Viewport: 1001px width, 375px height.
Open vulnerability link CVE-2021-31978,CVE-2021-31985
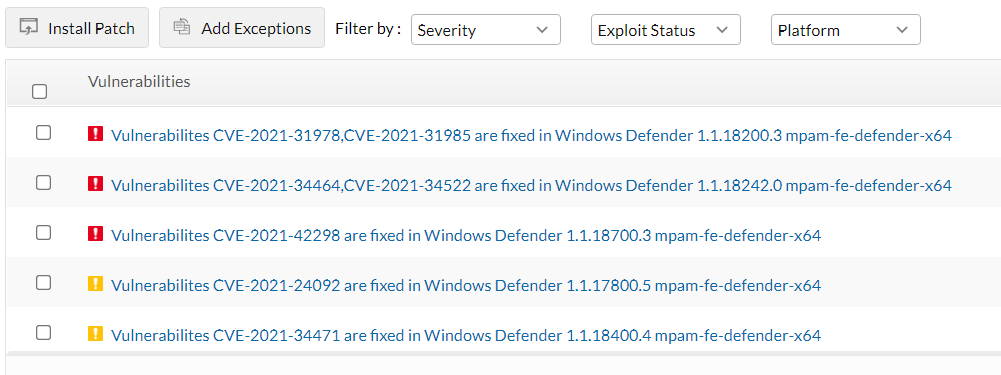(x=531, y=135)
